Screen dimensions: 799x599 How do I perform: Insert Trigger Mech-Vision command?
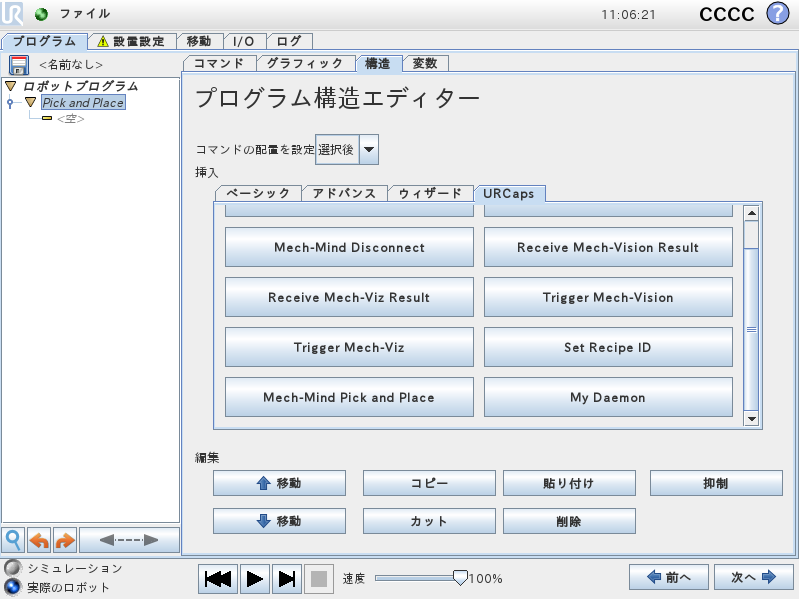[608, 297]
